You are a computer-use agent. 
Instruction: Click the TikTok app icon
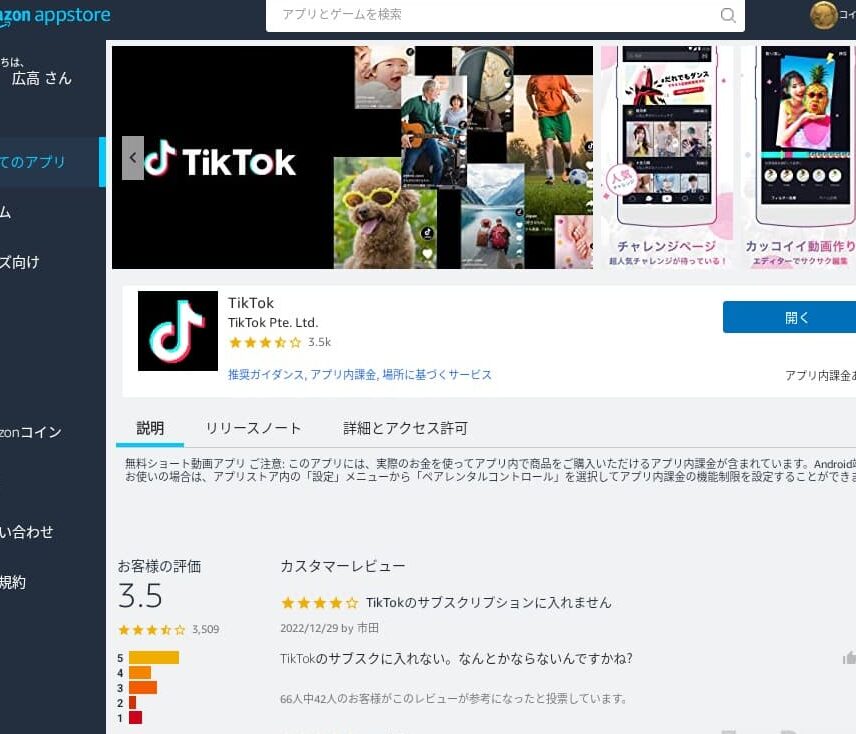[x=178, y=331]
